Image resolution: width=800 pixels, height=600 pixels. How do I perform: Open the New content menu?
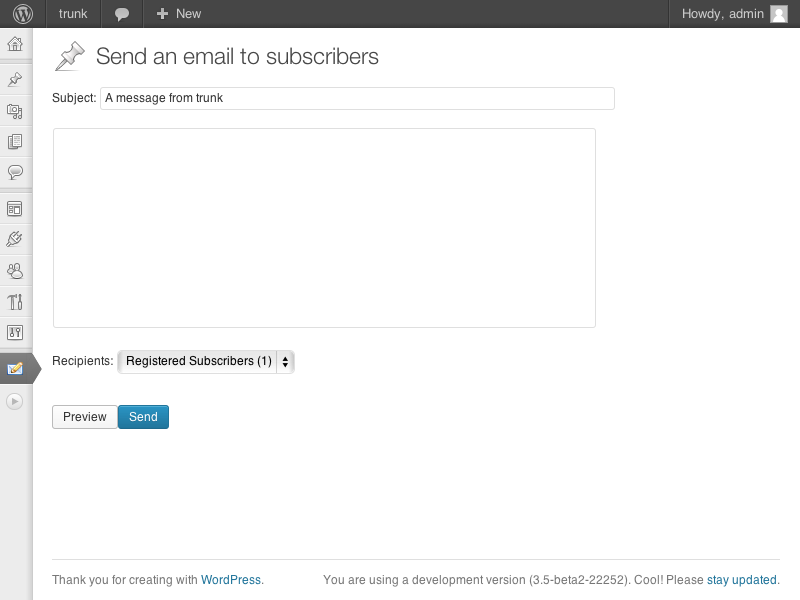coord(179,14)
